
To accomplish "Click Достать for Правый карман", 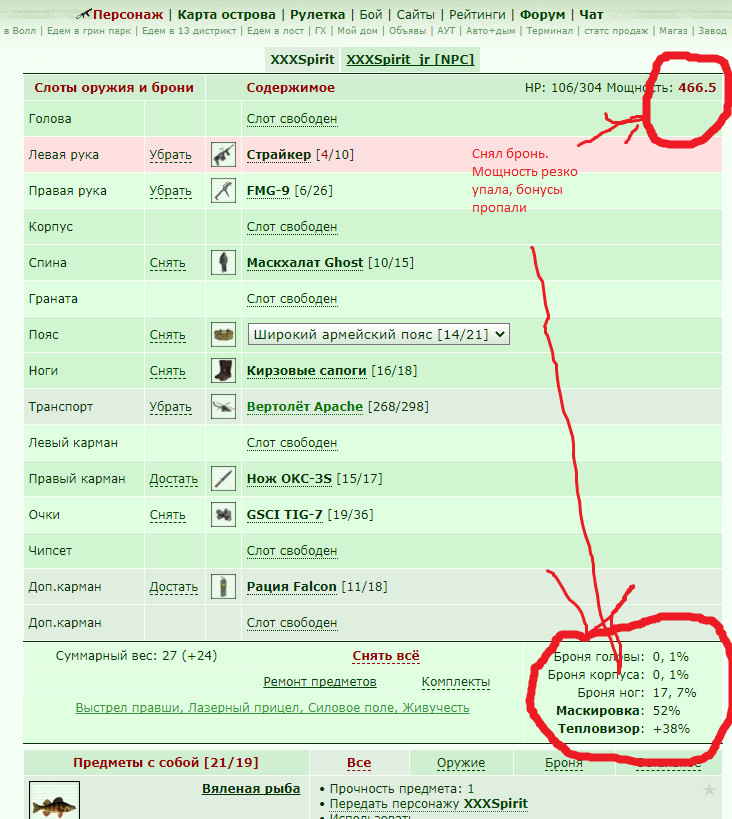I will 173,479.
